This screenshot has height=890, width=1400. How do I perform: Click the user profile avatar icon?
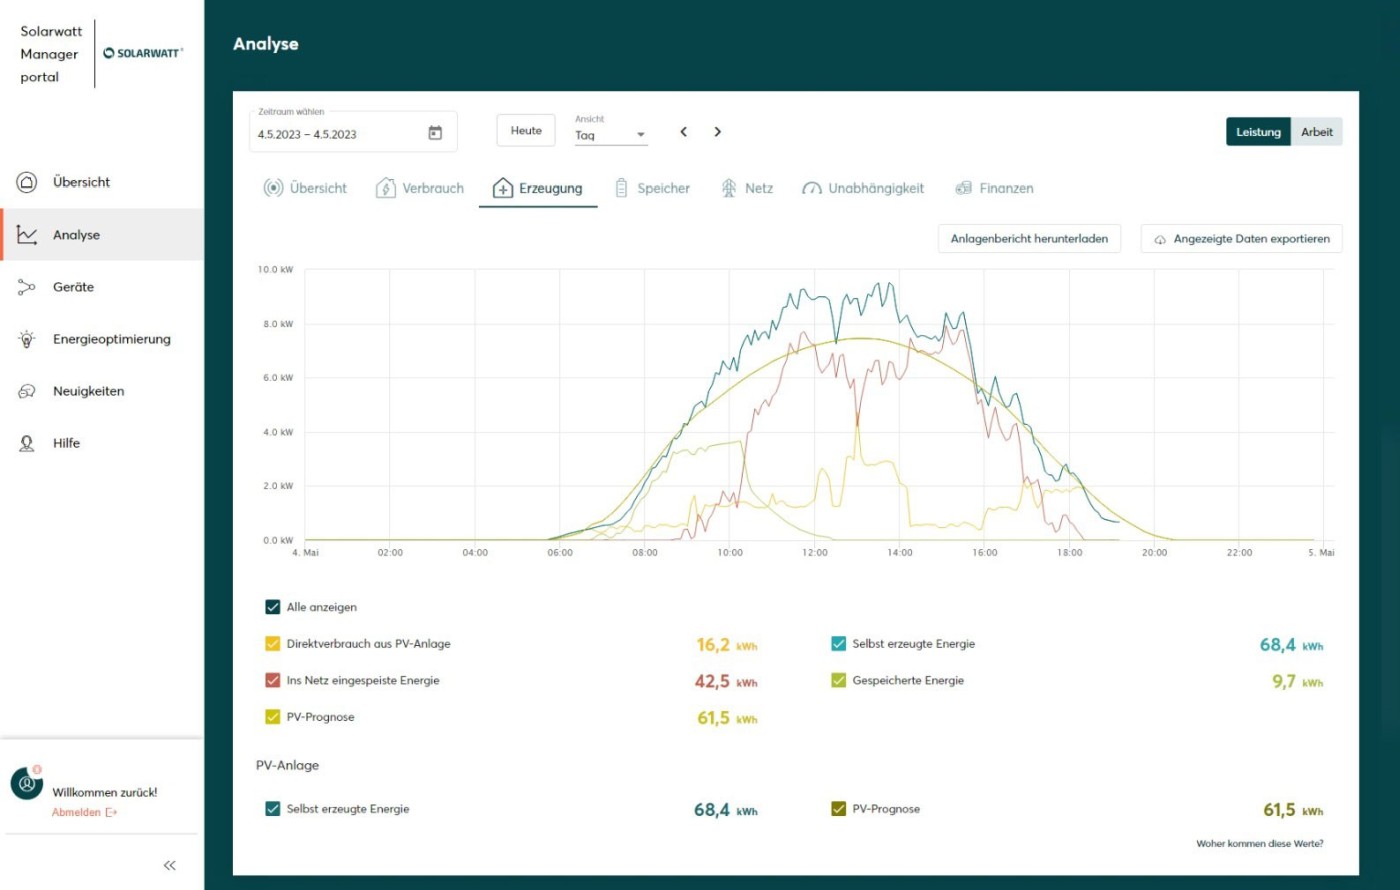pos(27,784)
